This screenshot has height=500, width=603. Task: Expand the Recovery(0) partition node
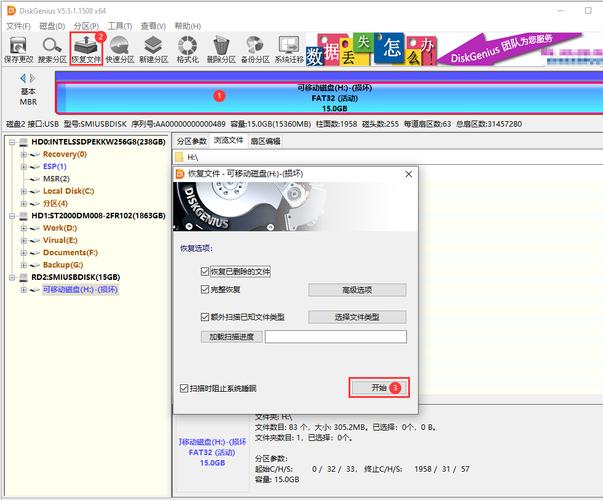[24, 155]
